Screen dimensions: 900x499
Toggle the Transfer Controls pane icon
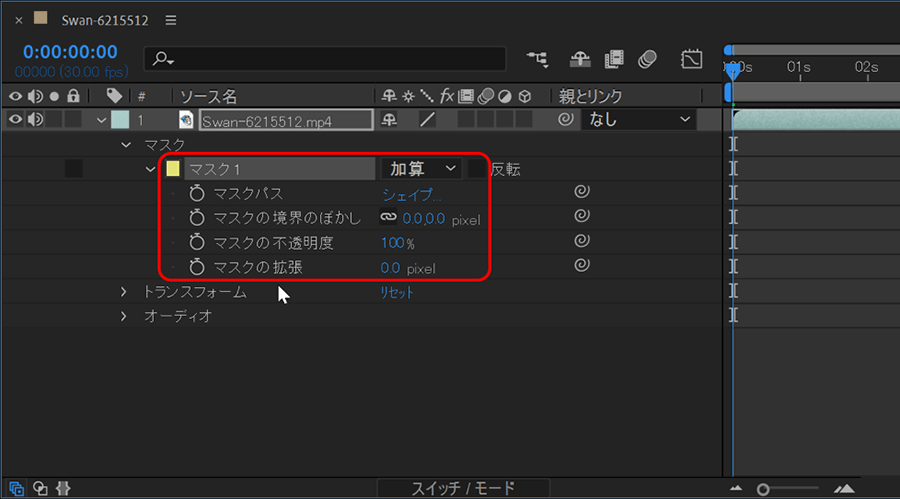point(40,489)
